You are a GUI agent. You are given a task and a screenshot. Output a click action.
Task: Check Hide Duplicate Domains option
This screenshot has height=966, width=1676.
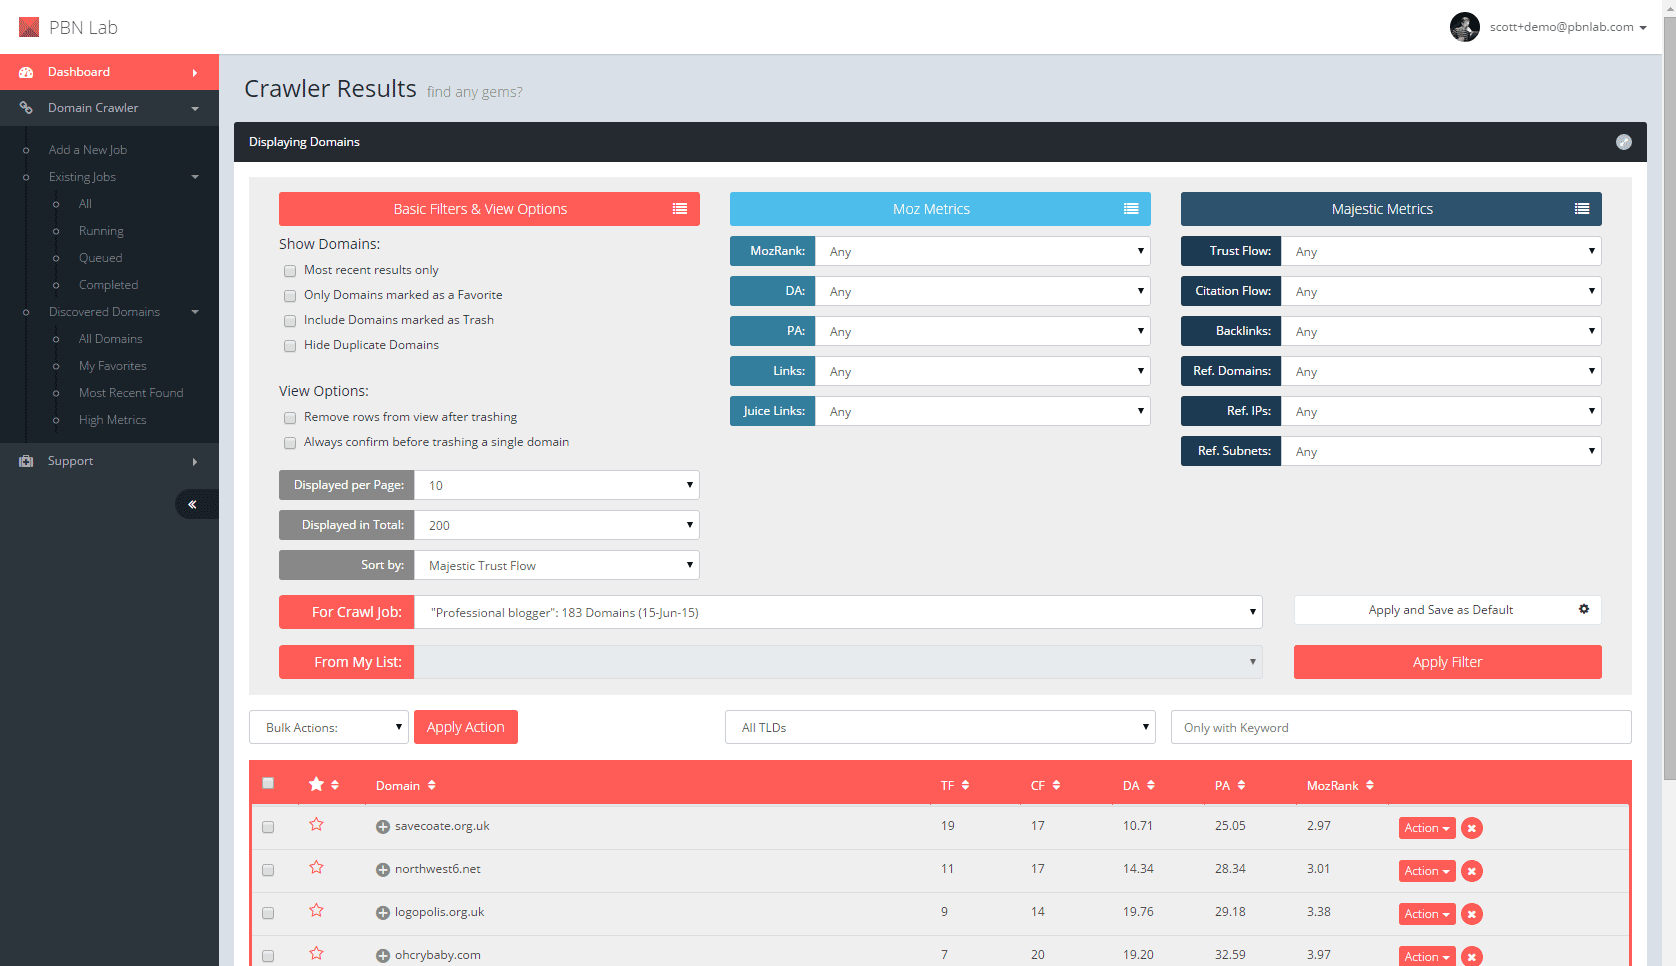(x=290, y=346)
